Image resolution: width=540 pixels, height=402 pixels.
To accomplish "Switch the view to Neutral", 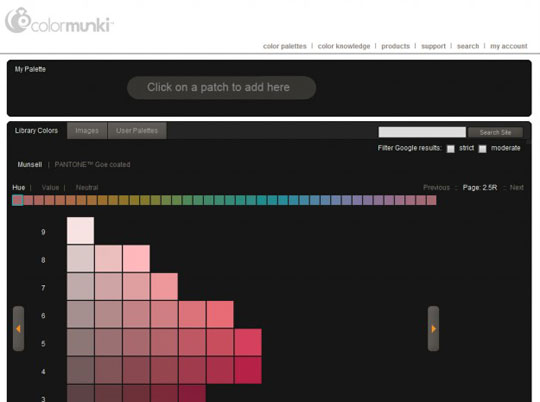I will (x=87, y=187).
